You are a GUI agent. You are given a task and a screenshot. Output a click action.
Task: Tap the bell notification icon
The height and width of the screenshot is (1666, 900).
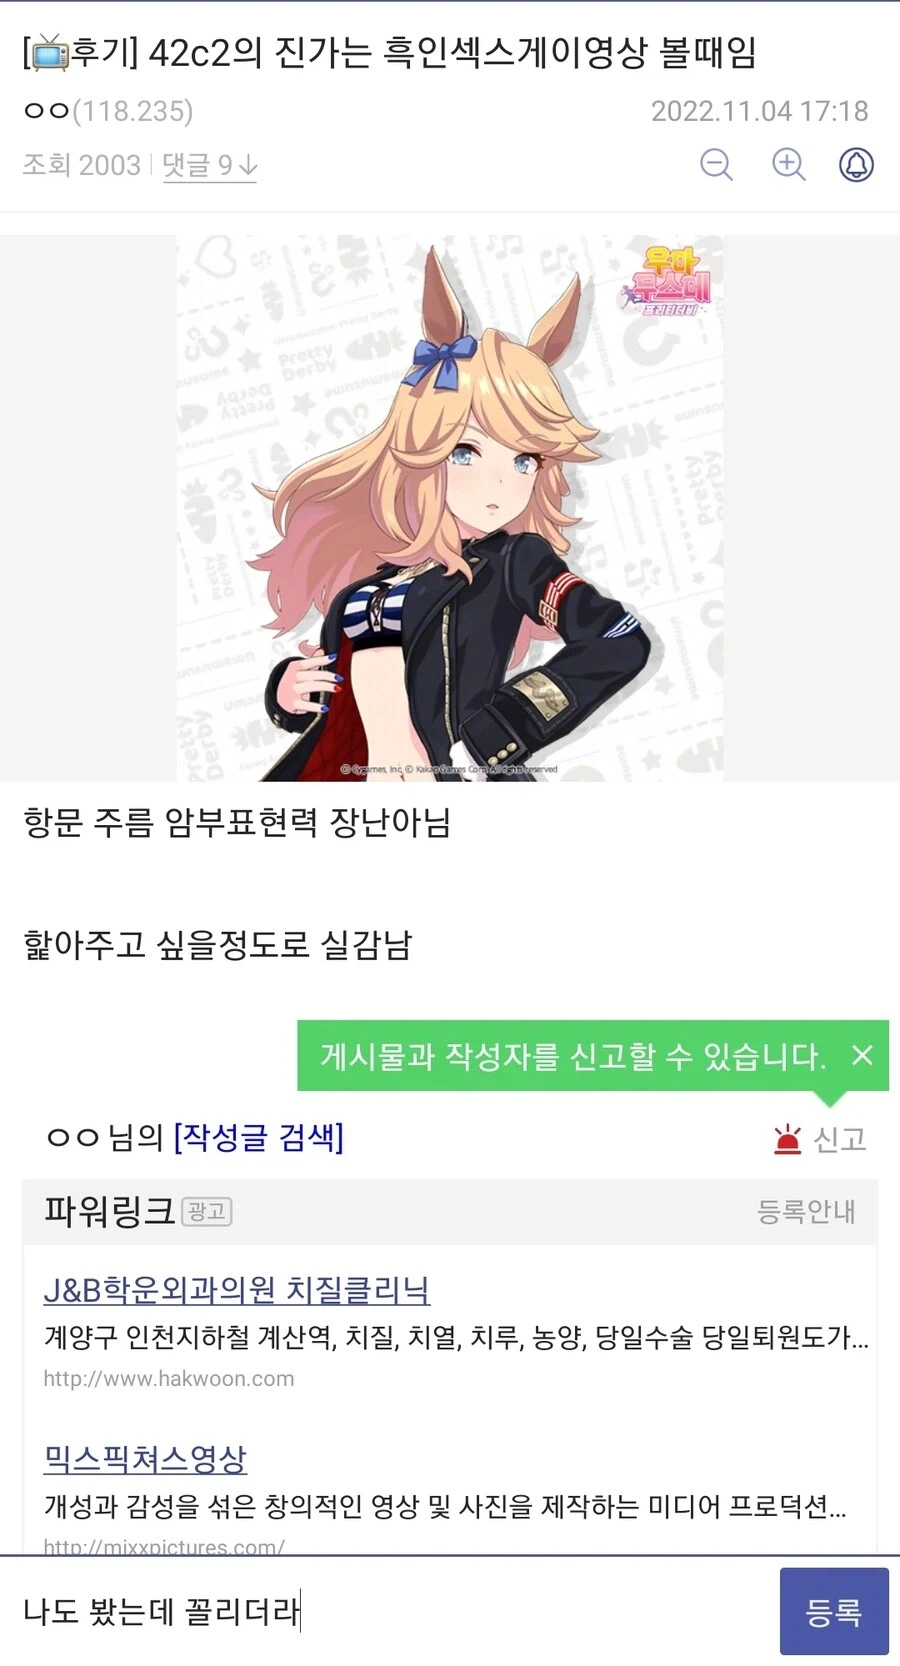[x=856, y=164]
